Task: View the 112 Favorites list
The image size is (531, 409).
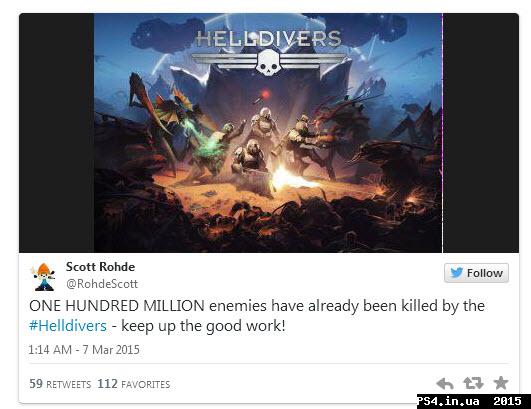Action: [134, 384]
